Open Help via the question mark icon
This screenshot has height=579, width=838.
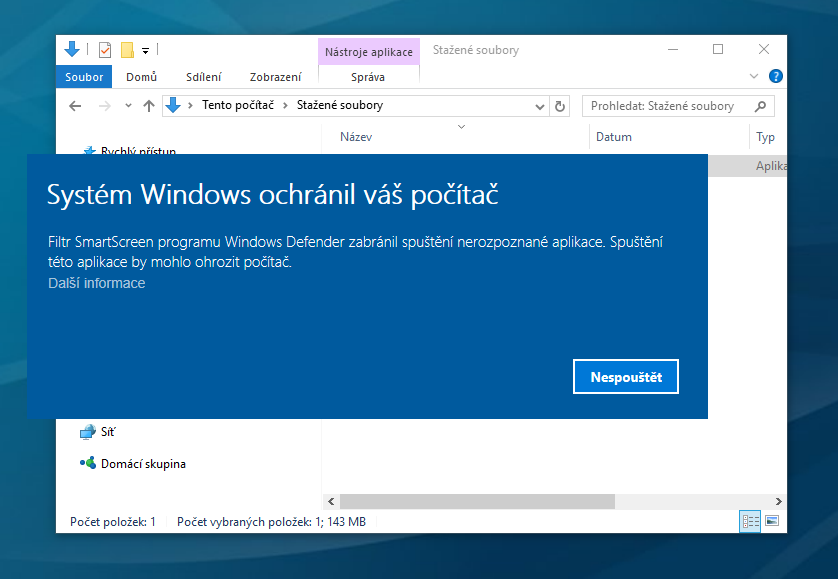[775, 76]
